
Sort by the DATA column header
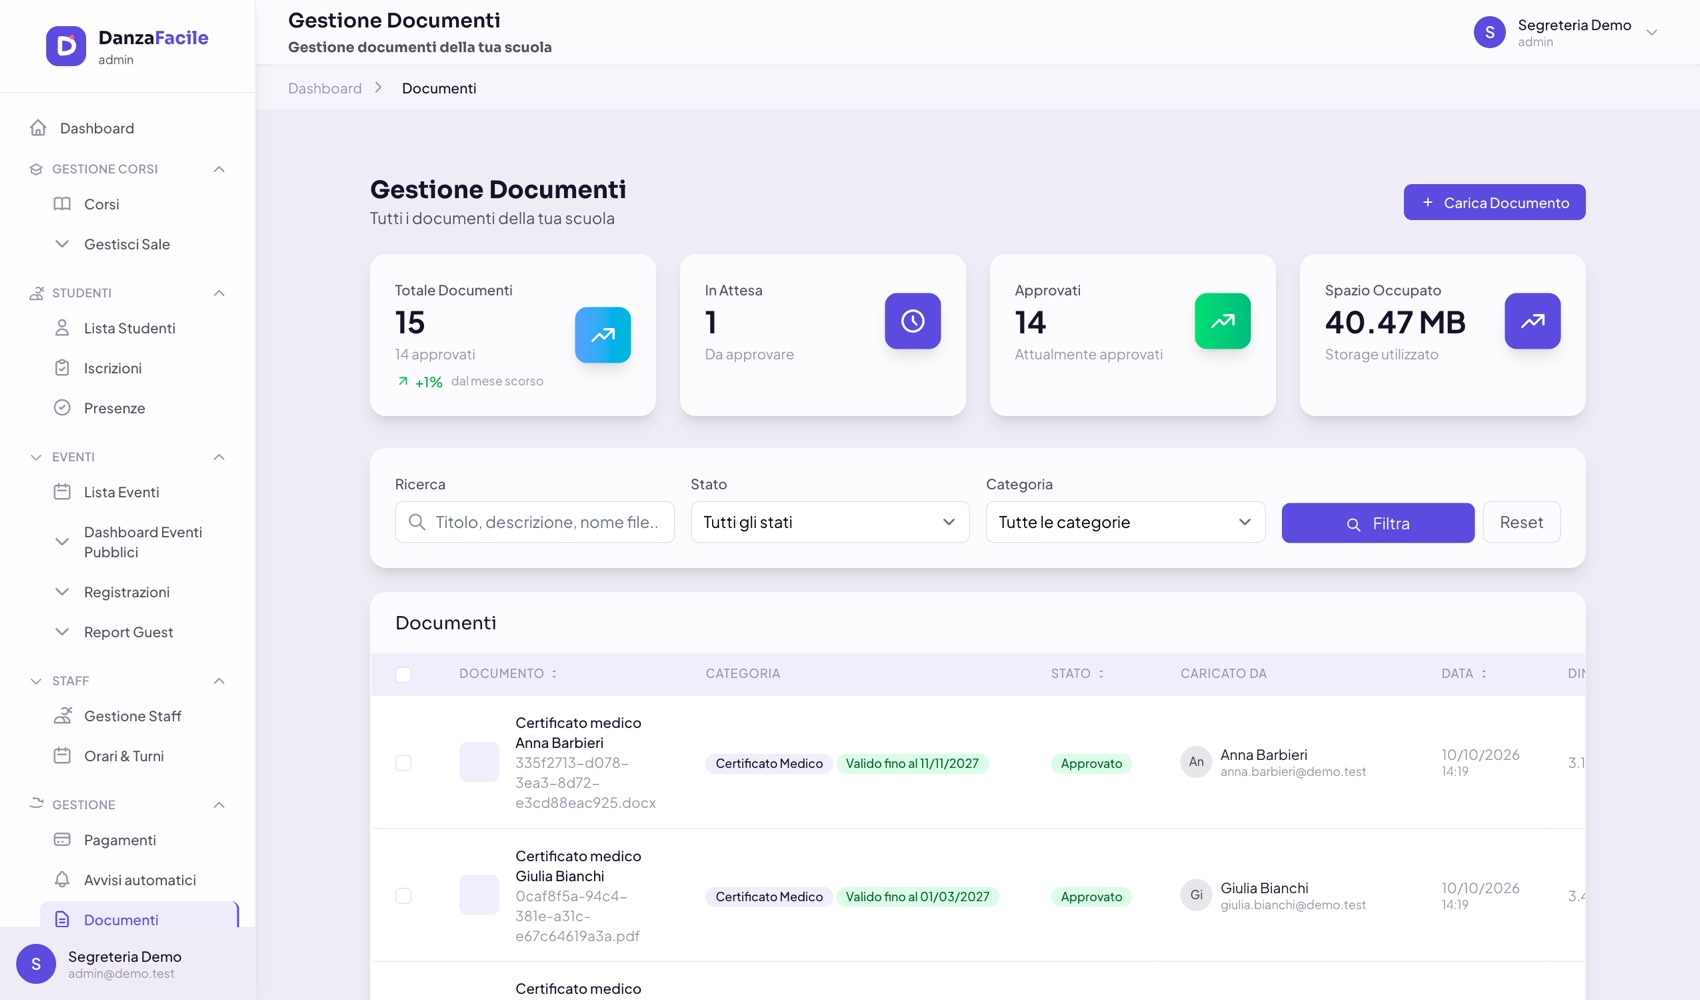click(x=1464, y=674)
